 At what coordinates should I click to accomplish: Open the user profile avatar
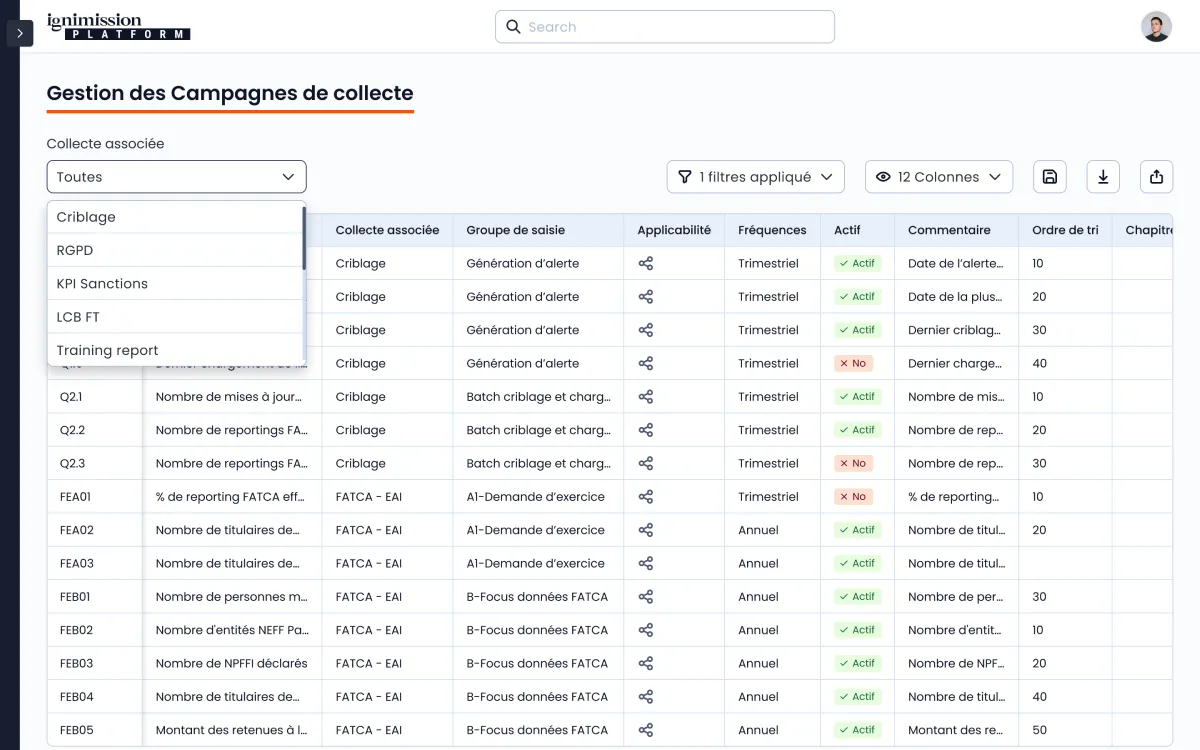tap(1156, 27)
